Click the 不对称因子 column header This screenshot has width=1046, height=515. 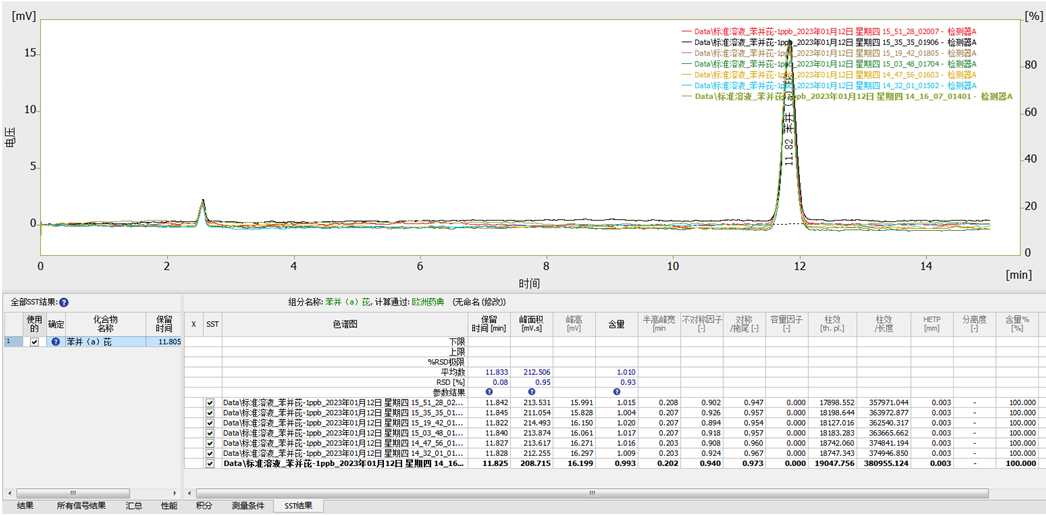click(x=702, y=324)
